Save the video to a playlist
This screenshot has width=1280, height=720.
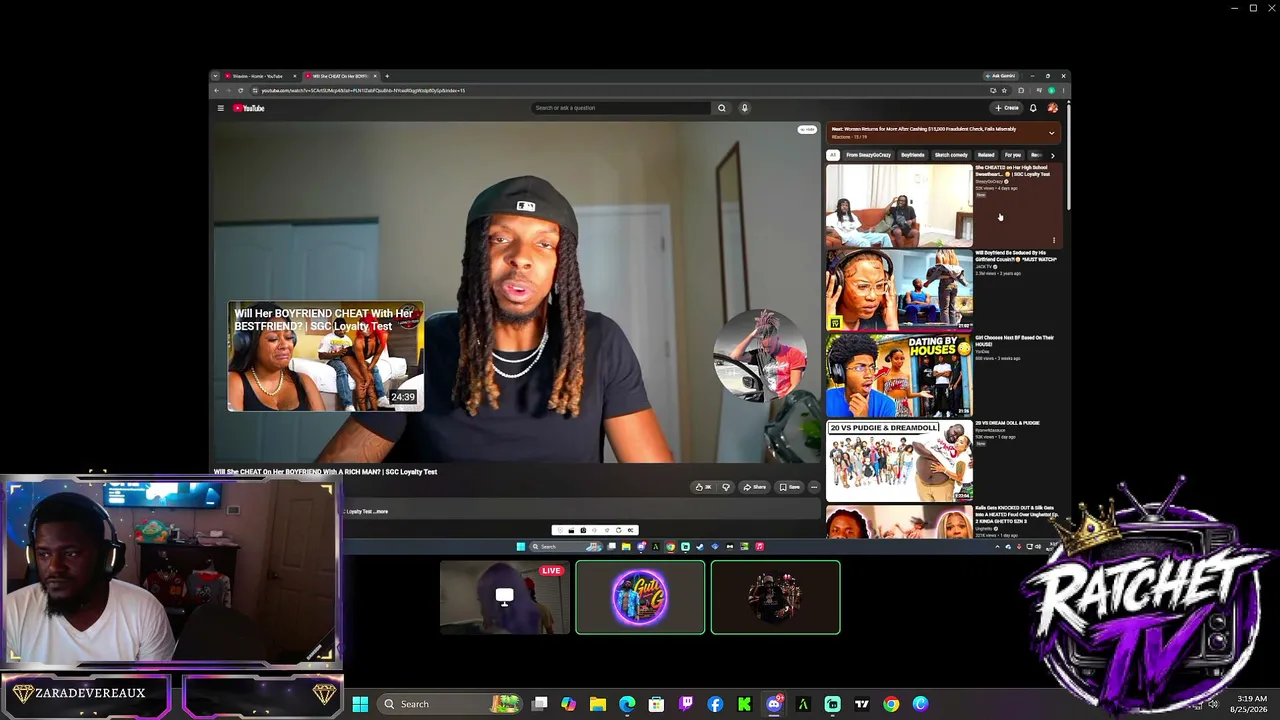(x=790, y=487)
